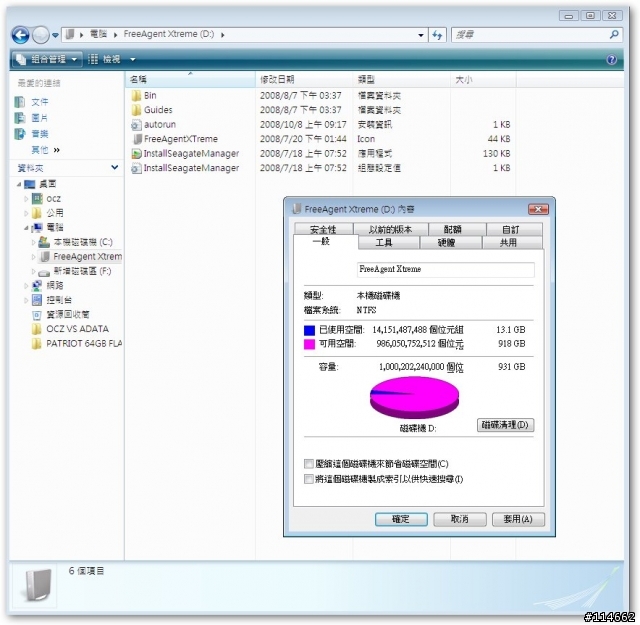640x625 pixels.
Task: Enable index this drive checkbox
Action: point(309,479)
